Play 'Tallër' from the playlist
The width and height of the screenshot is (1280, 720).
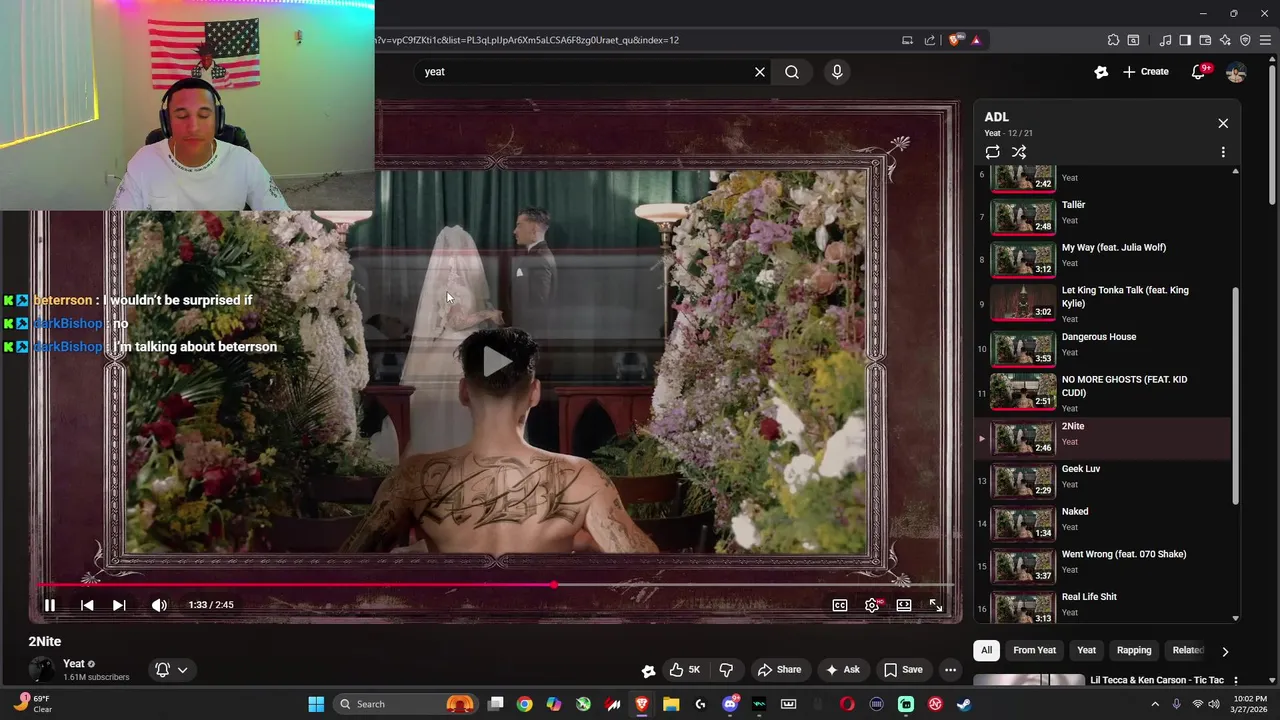pos(1102,216)
